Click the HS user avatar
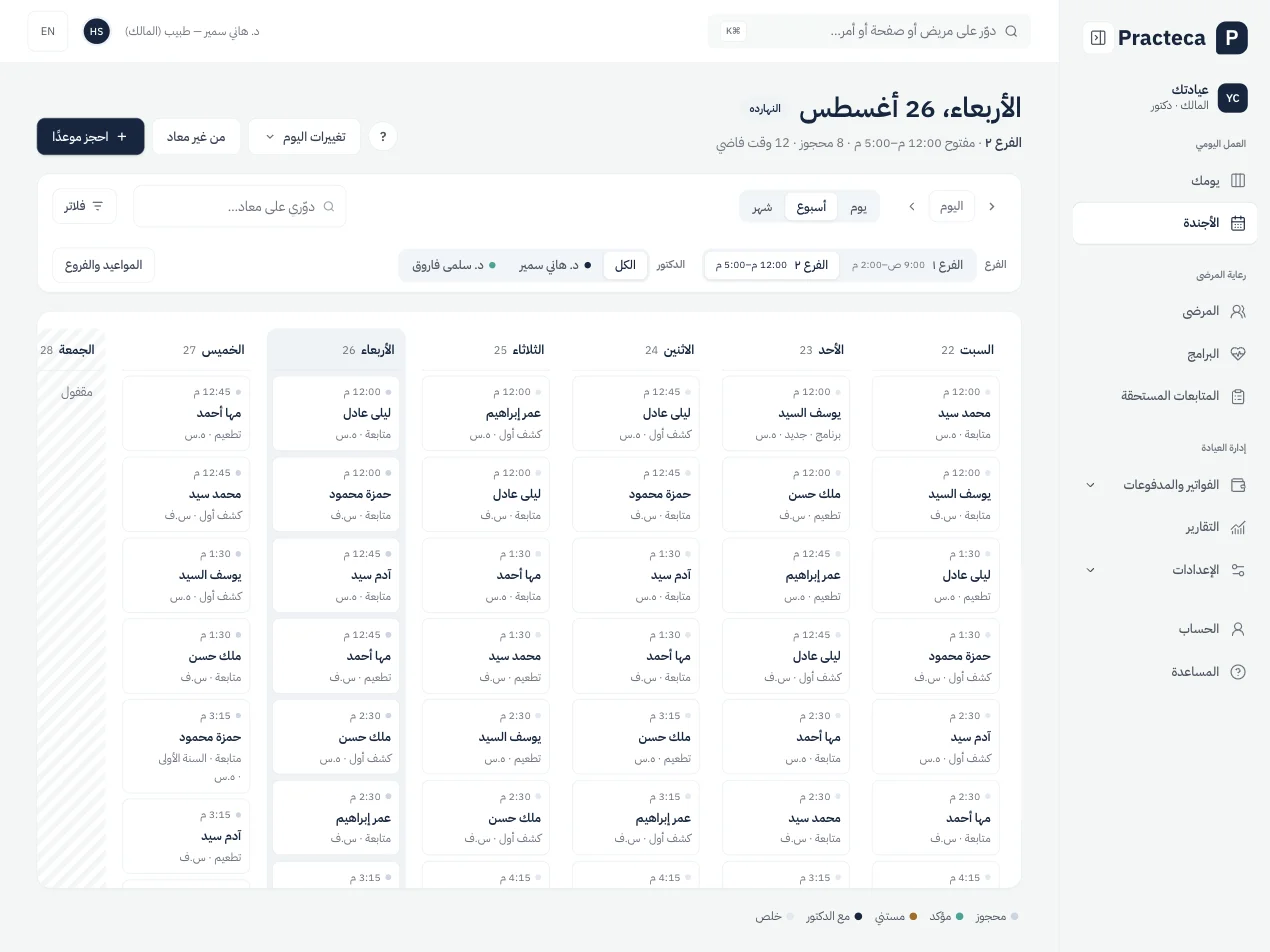Screen dimensions: 1270x952 (x=96, y=31)
